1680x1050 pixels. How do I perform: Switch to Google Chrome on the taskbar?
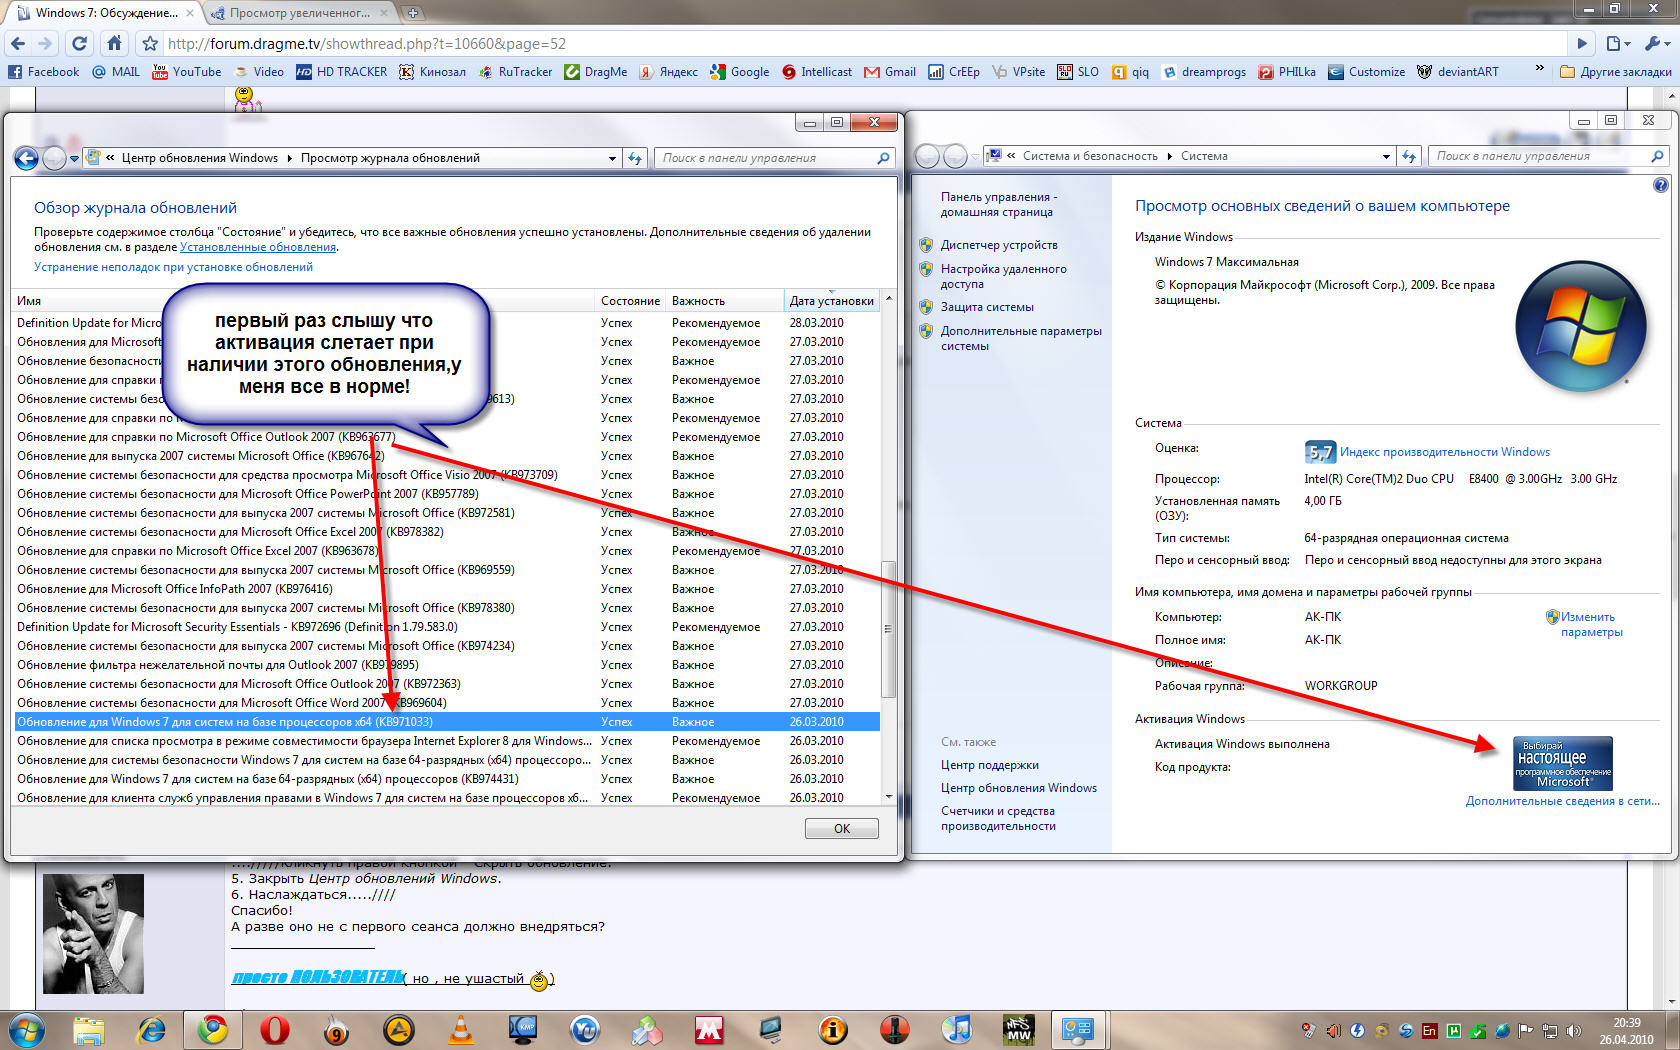pos(212,1029)
